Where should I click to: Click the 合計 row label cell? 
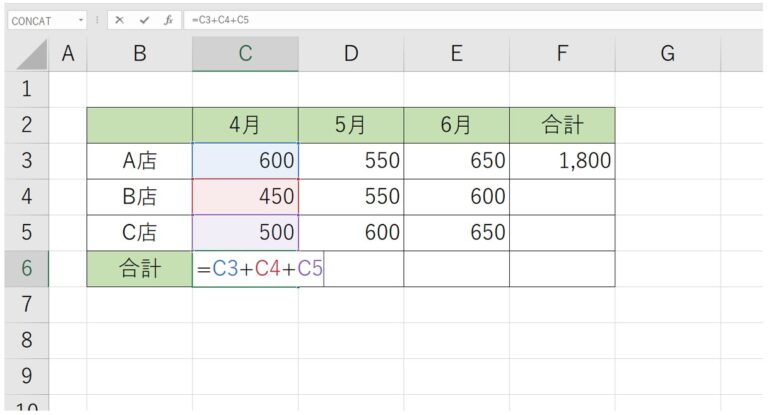click(x=140, y=269)
